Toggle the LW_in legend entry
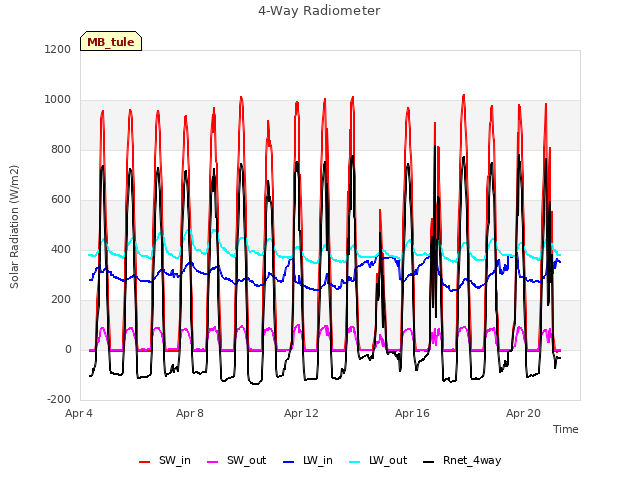This screenshot has width=640, height=480. coord(308,461)
